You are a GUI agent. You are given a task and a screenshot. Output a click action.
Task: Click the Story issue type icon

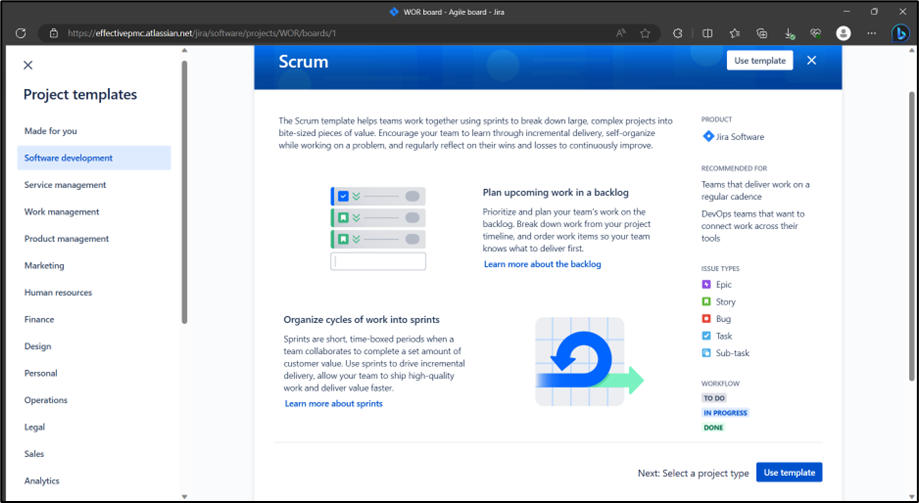pyautogui.click(x=706, y=301)
